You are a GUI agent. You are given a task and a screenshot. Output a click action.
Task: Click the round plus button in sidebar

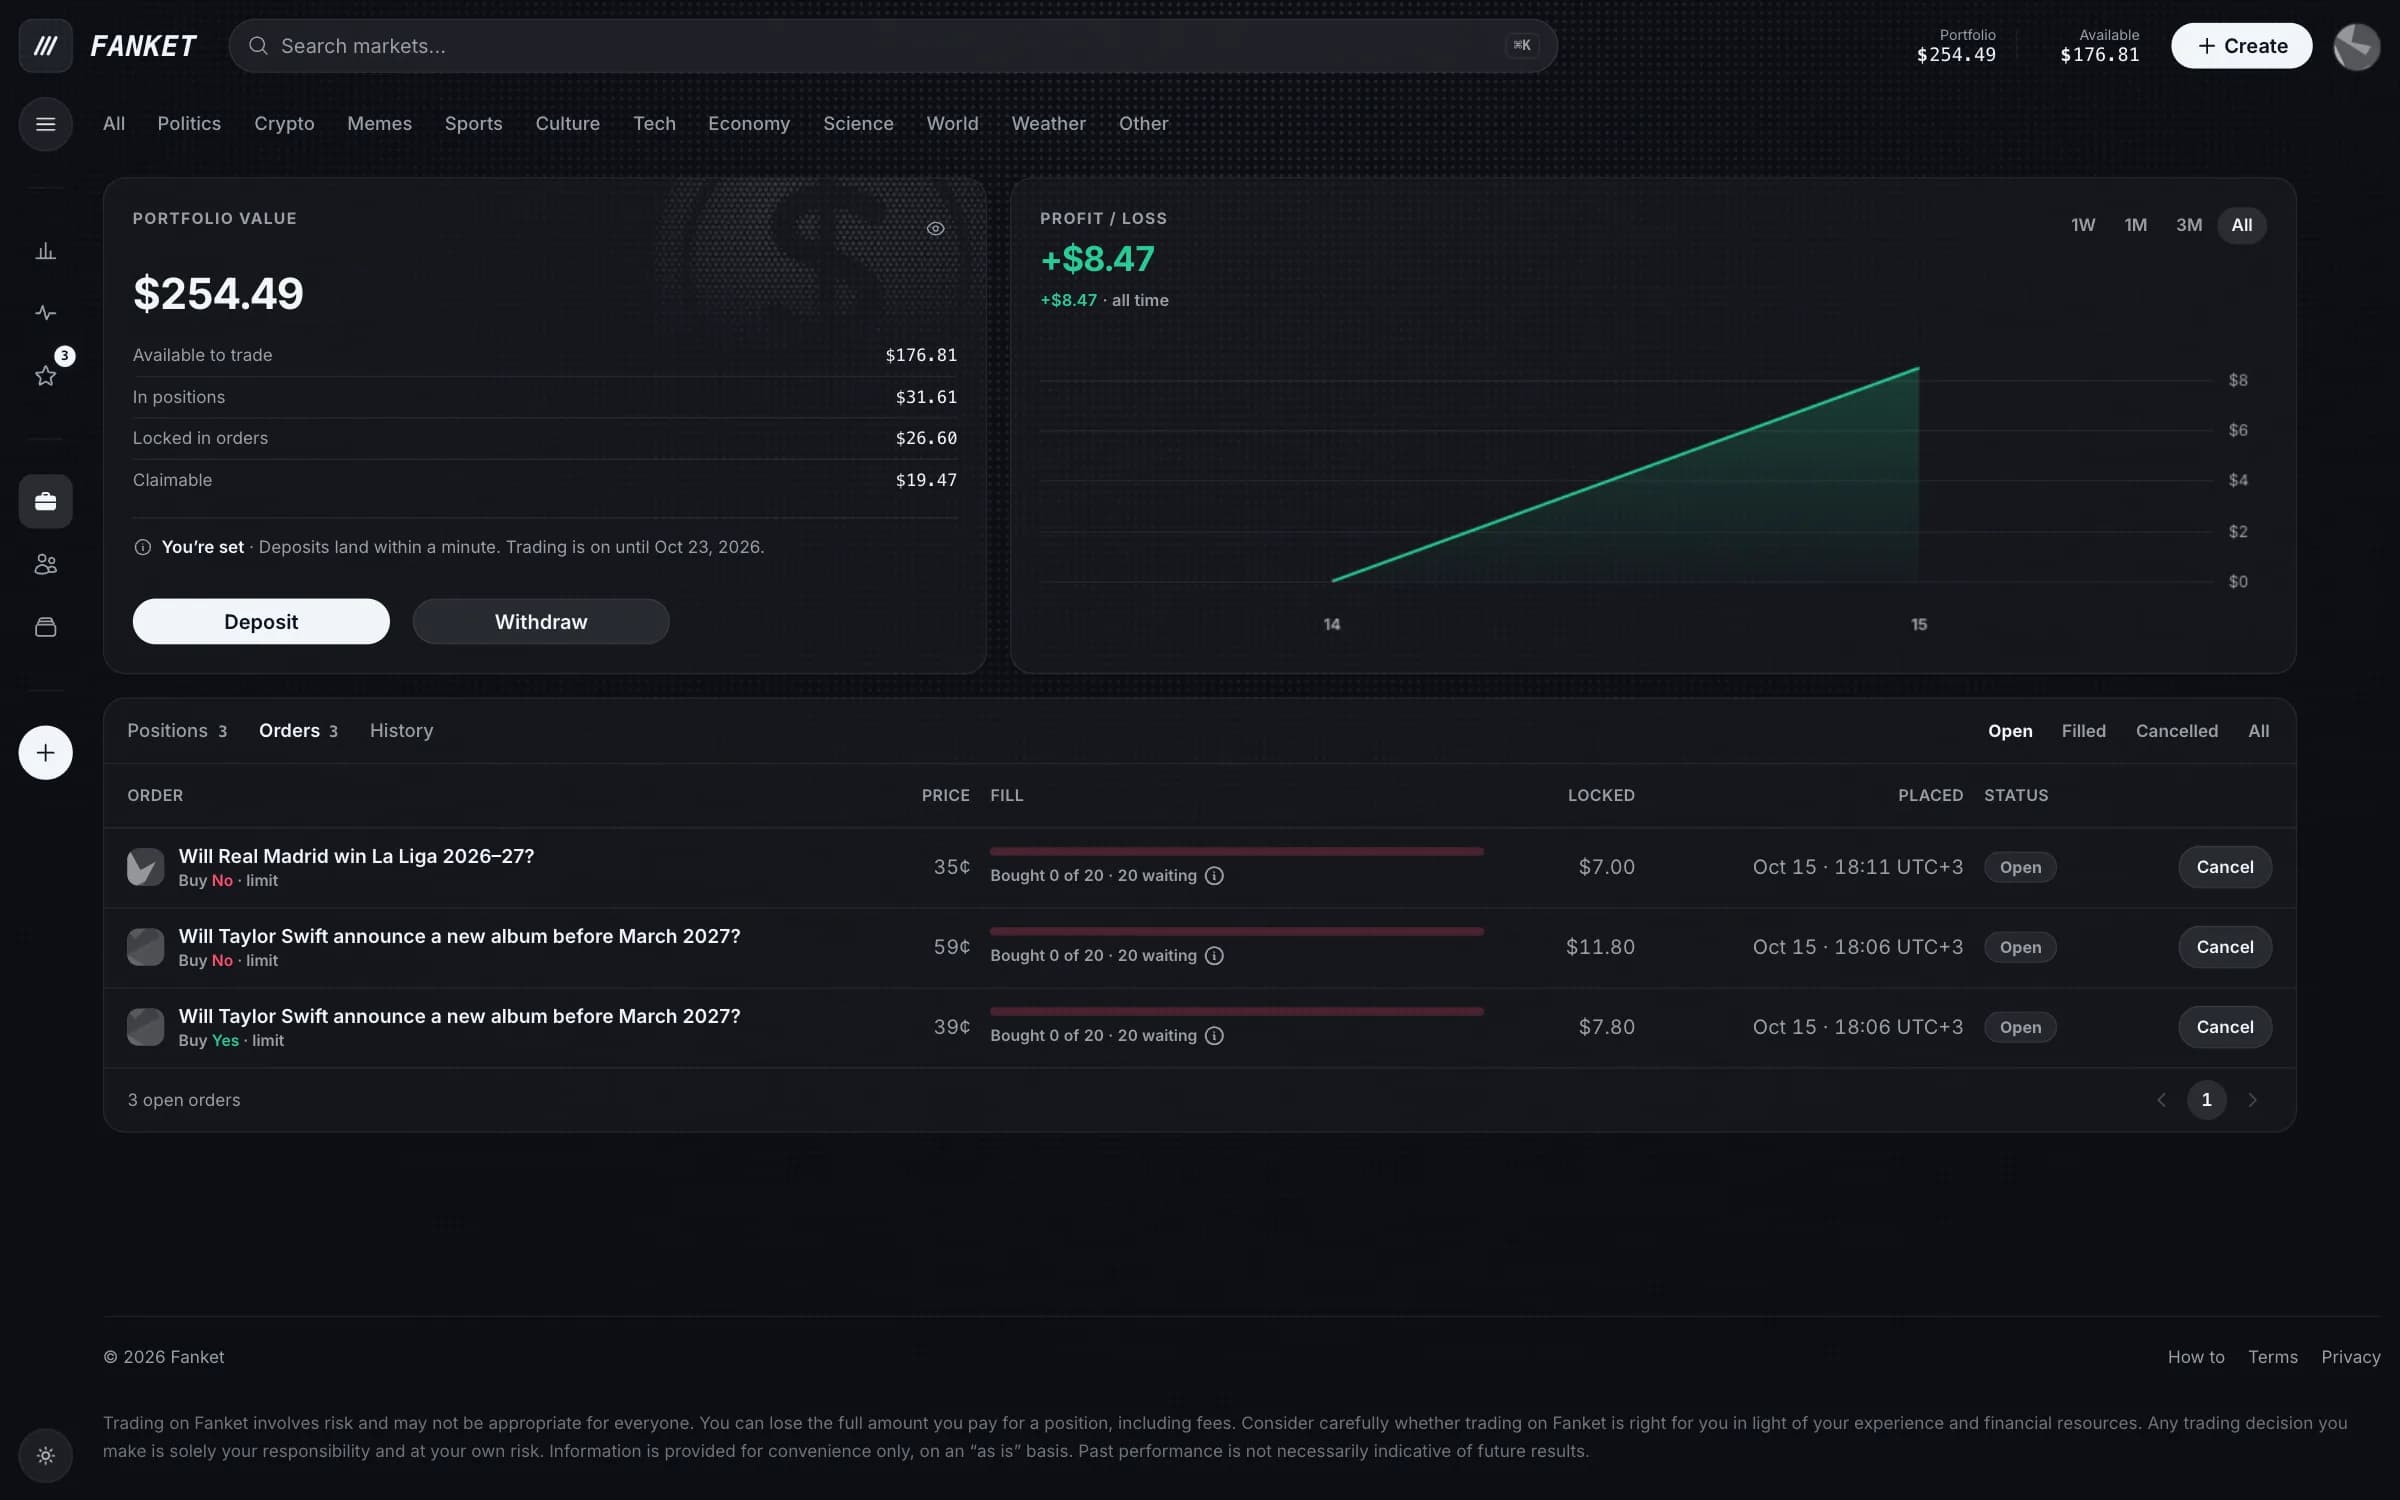45,752
